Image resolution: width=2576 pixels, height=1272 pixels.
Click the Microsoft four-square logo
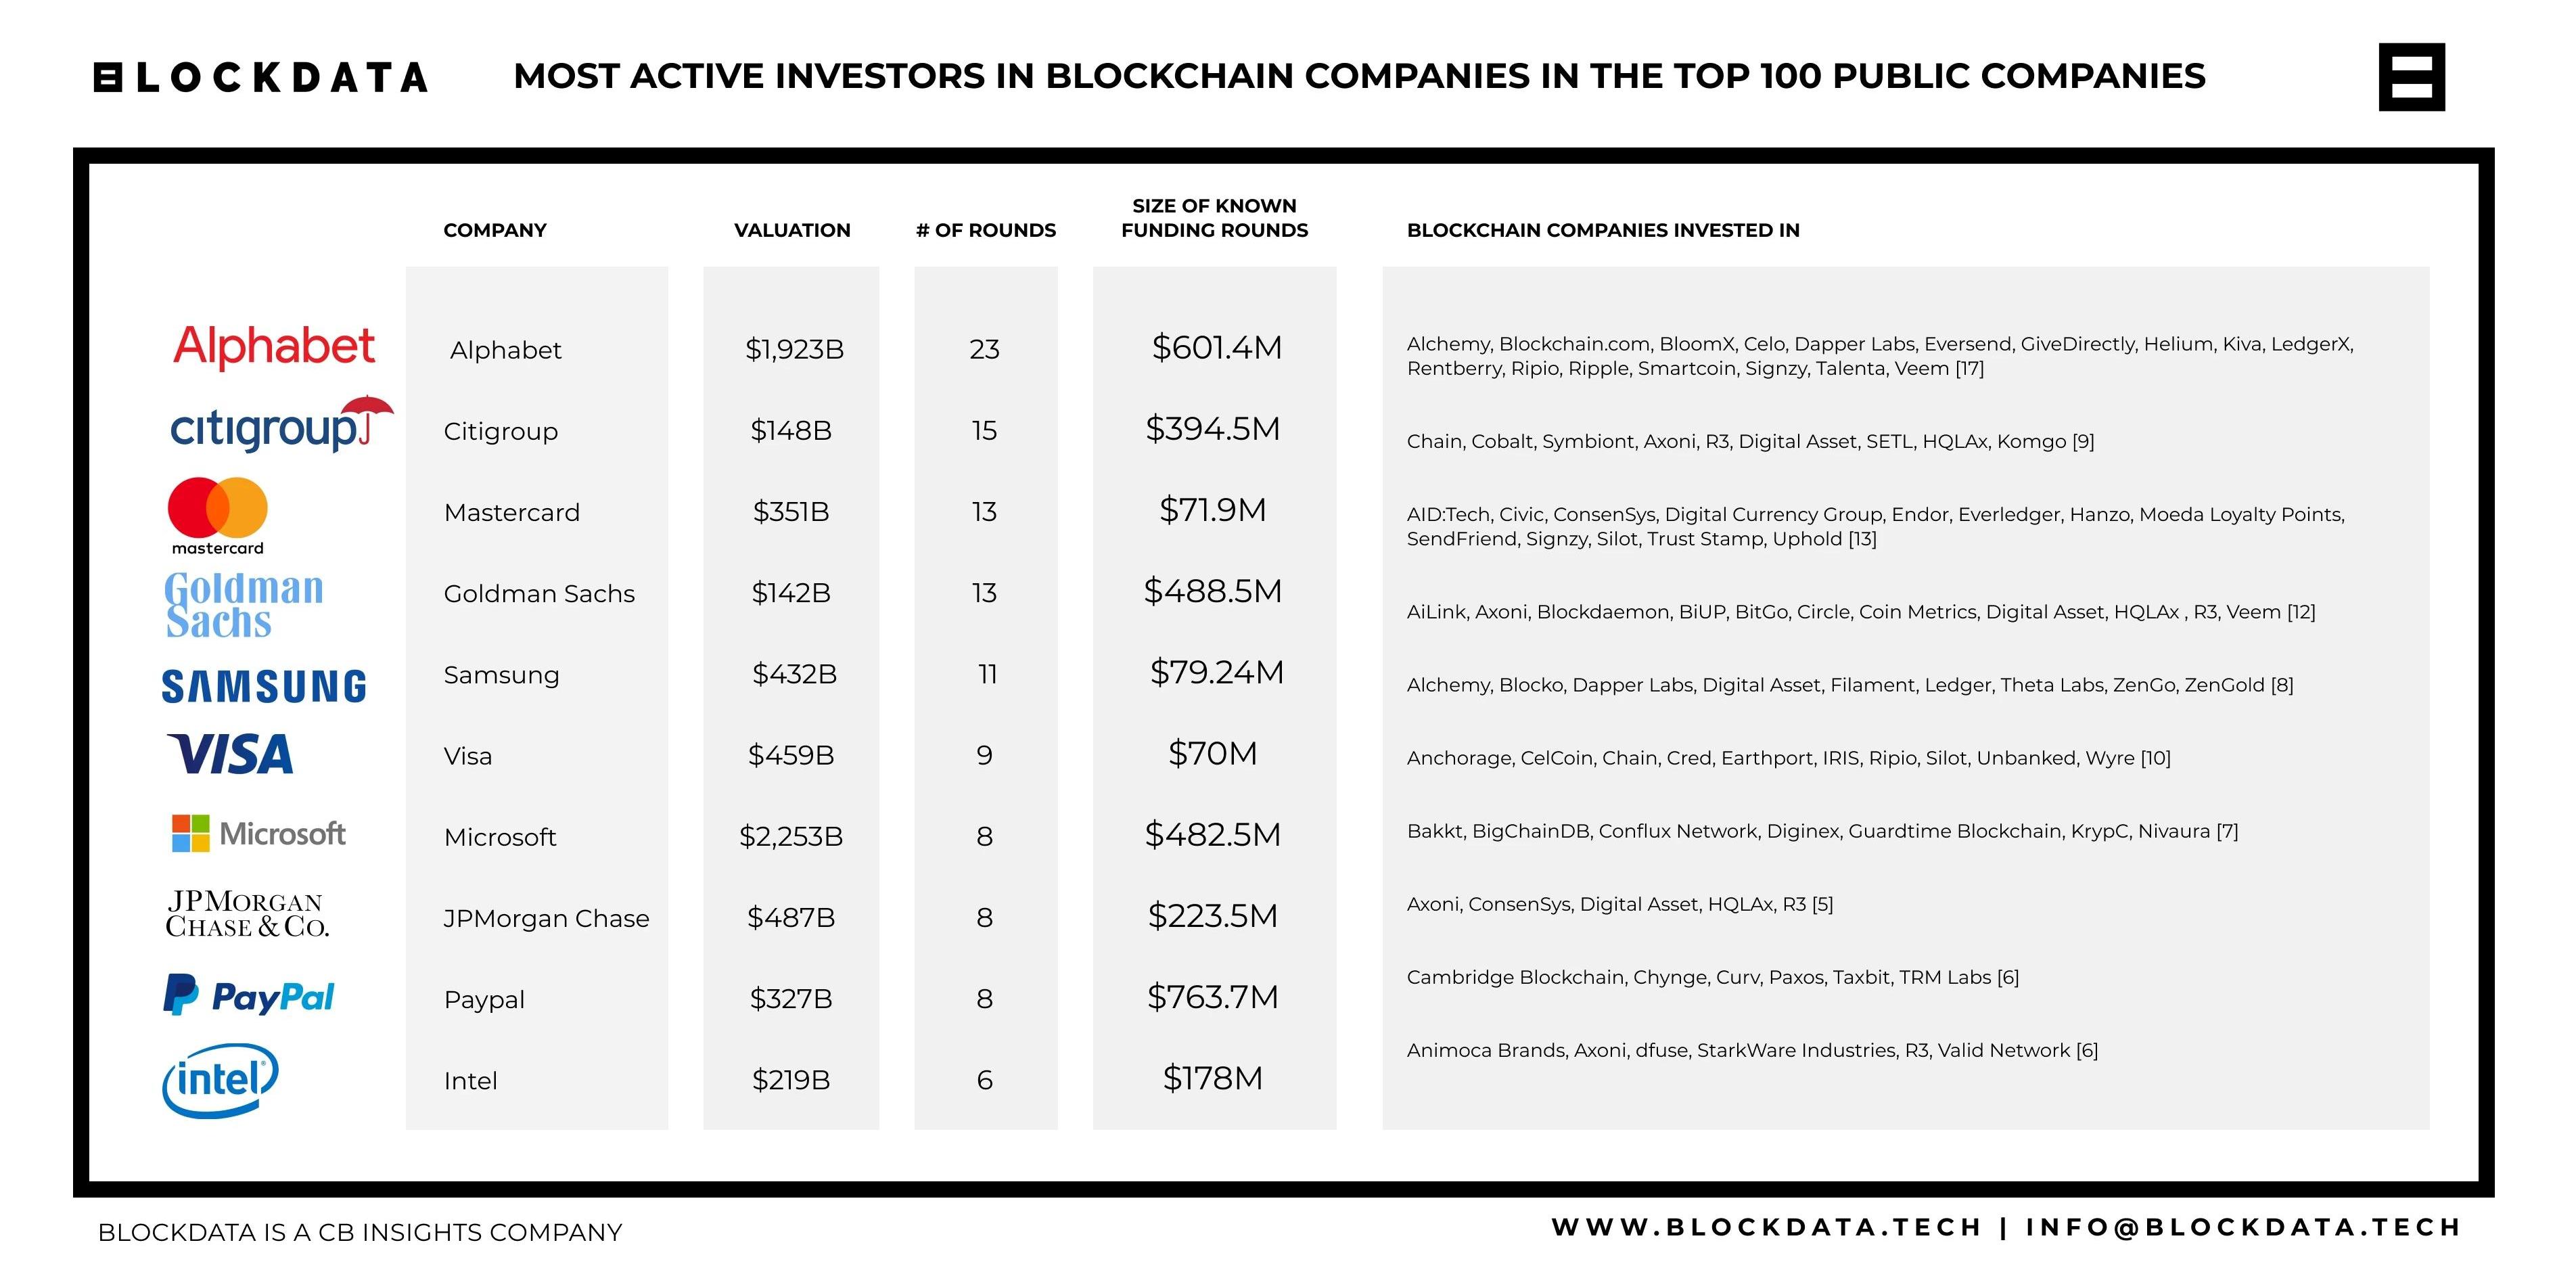click(x=191, y=833)
